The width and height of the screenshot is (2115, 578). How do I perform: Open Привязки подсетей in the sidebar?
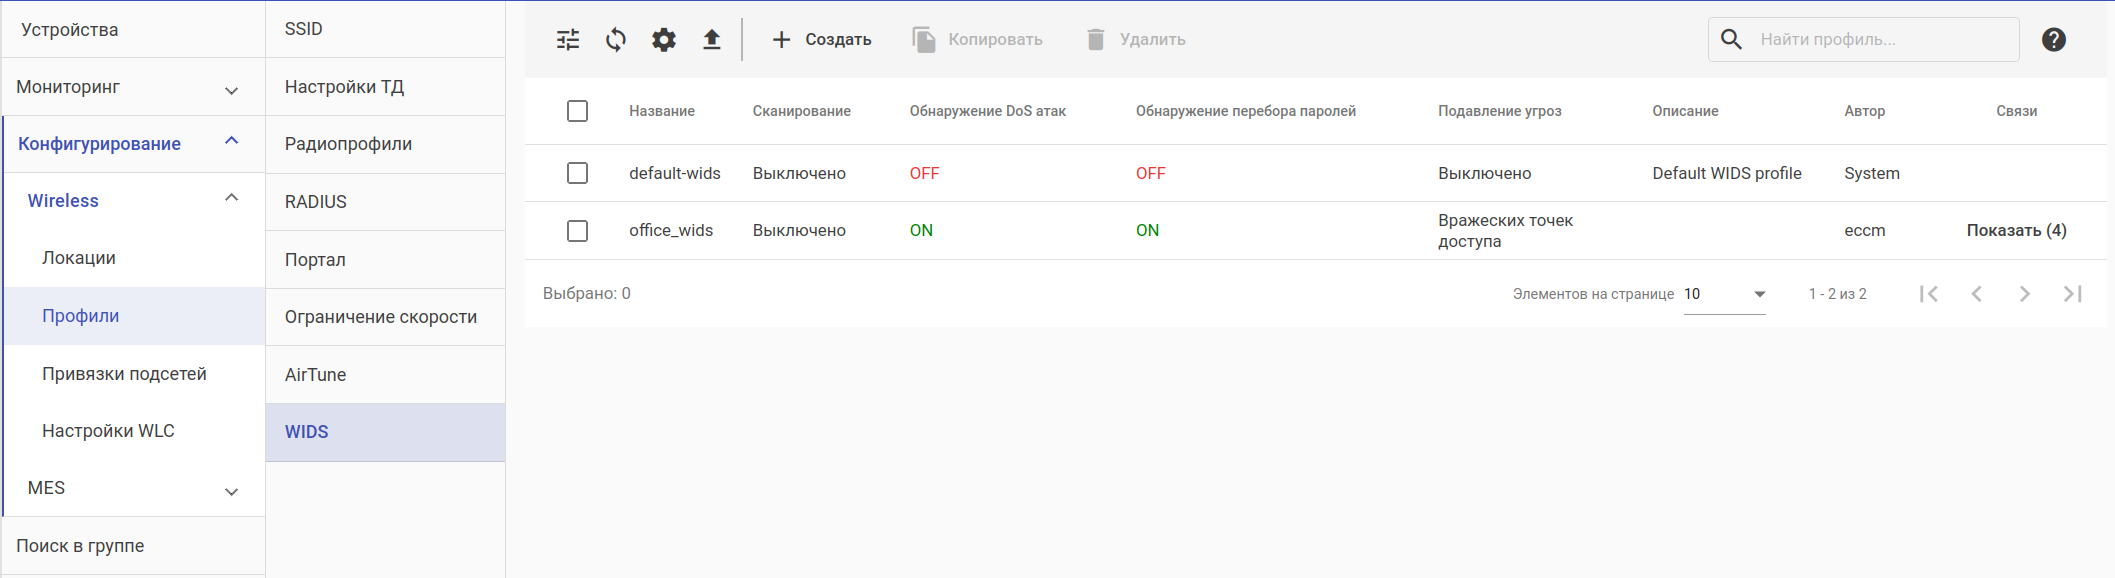click(x=124, y=374)
